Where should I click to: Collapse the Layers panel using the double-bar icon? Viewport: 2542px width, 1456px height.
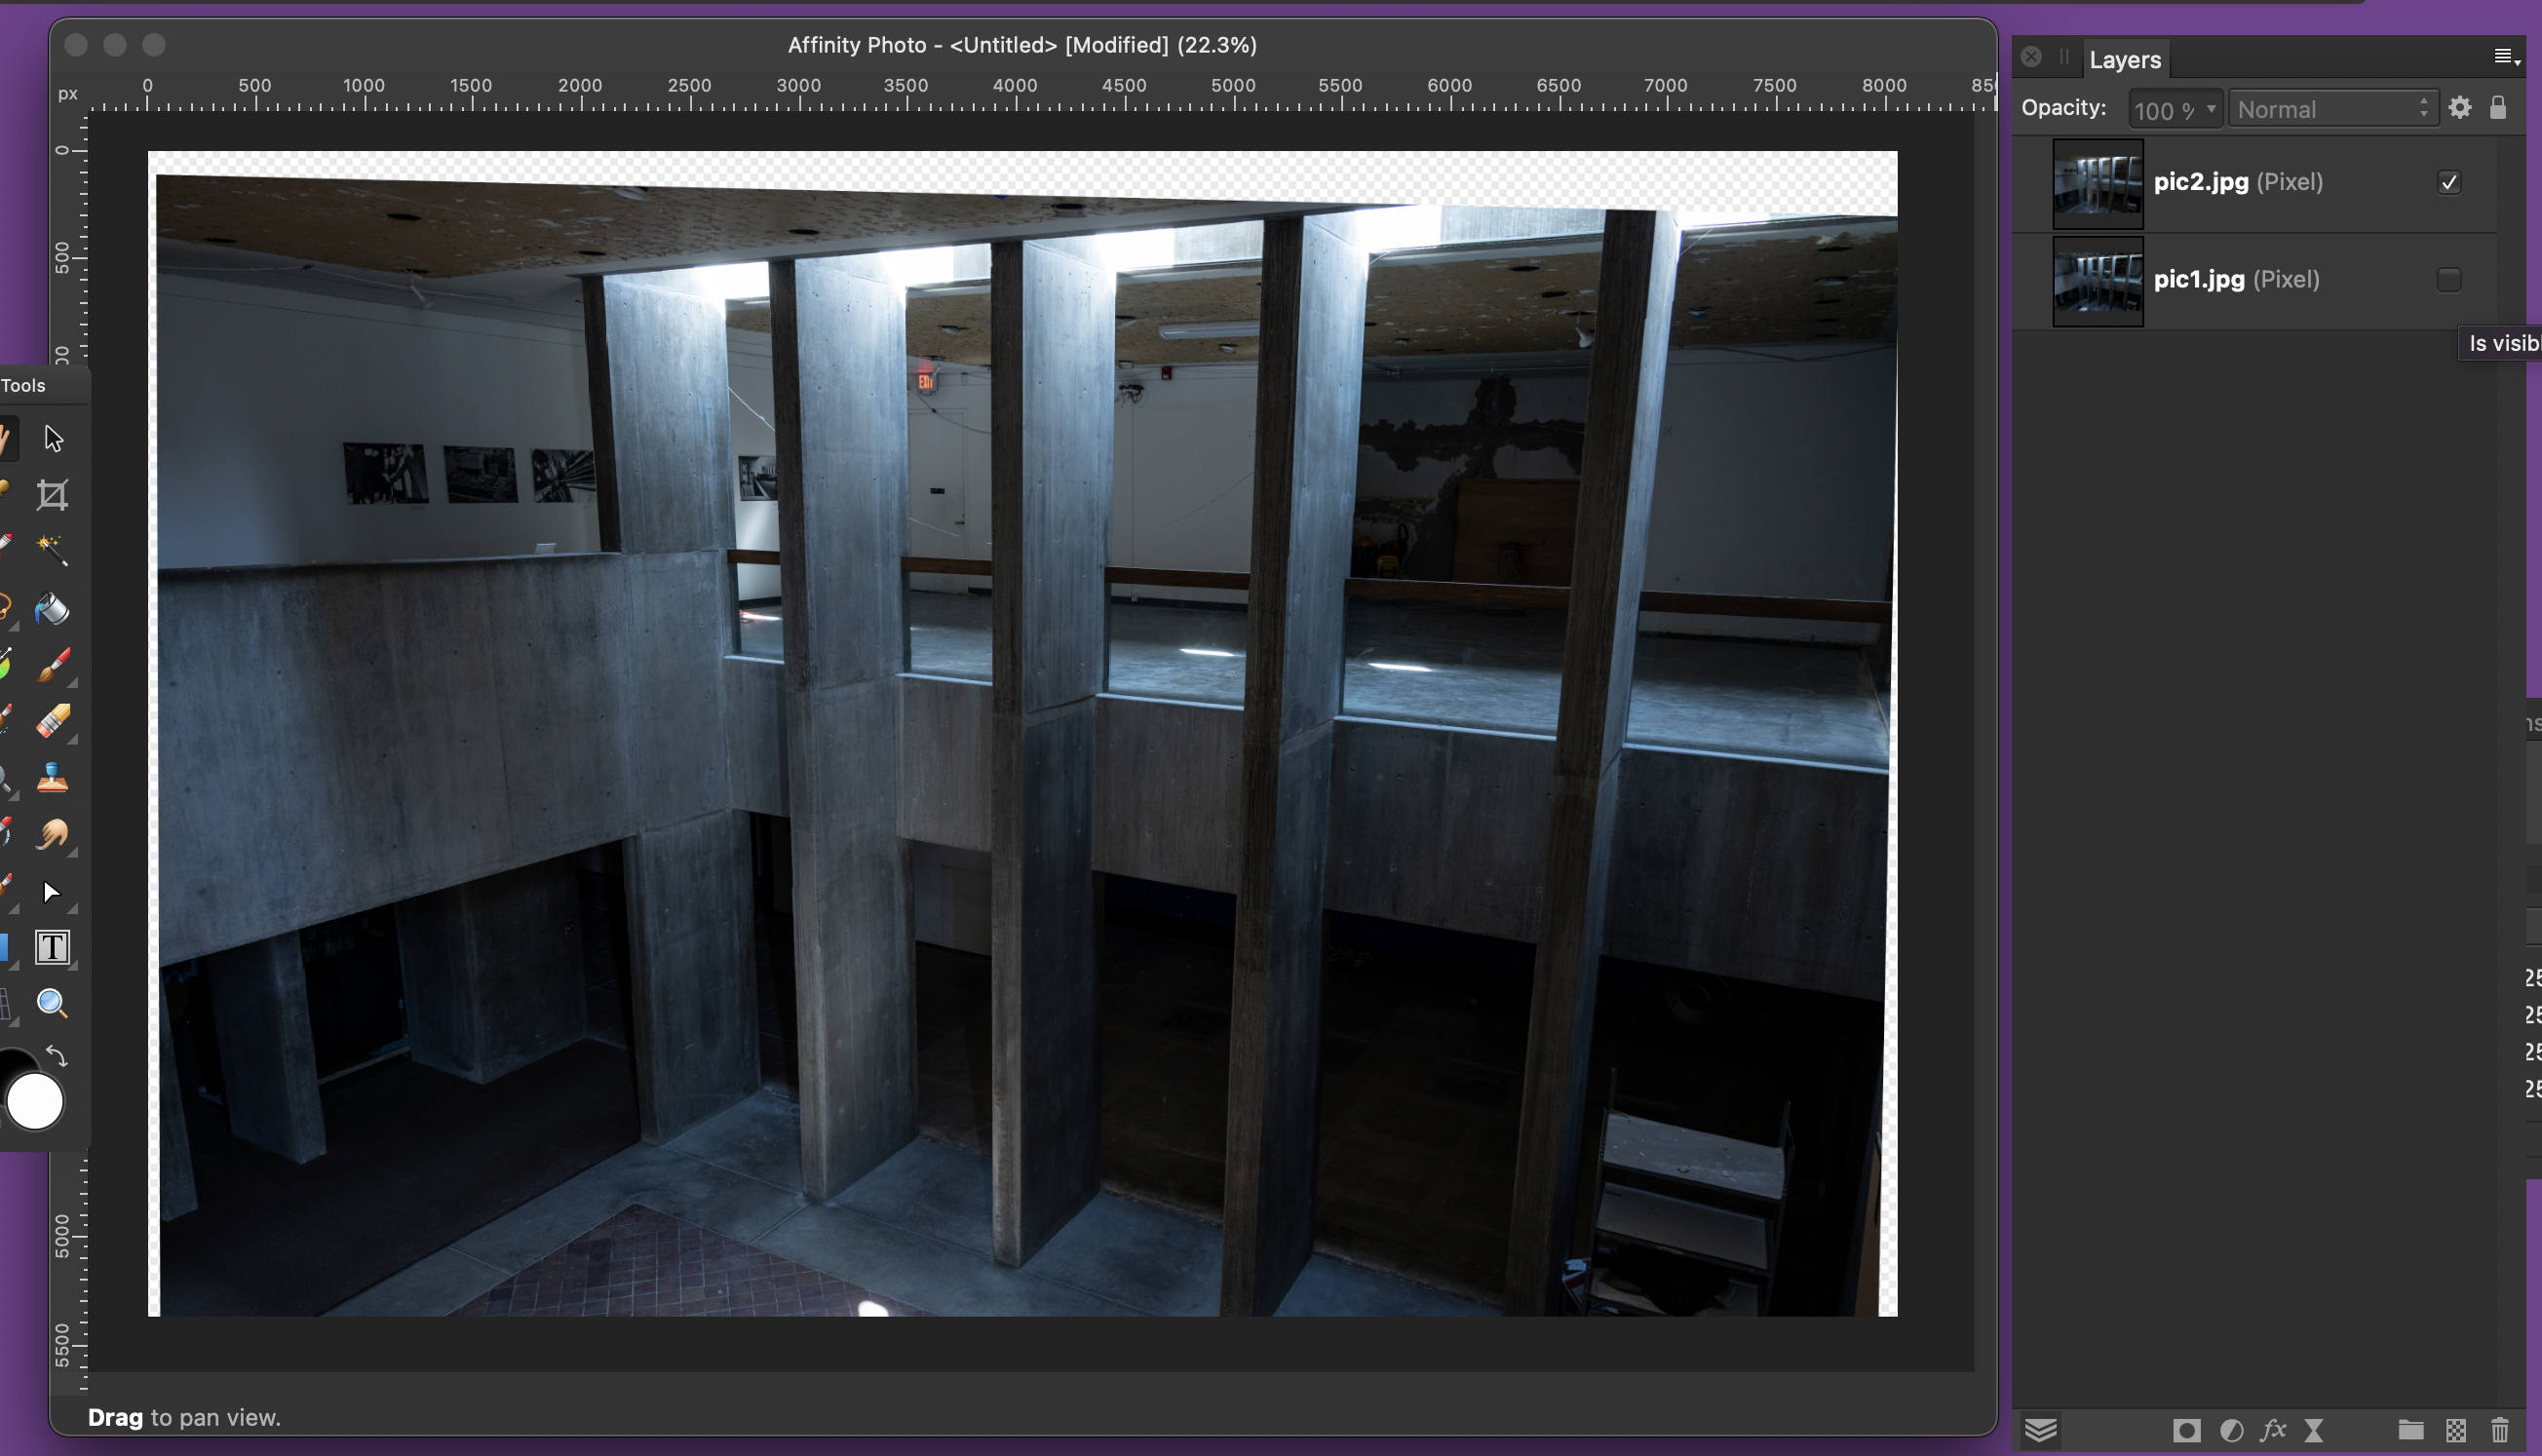2064,57
